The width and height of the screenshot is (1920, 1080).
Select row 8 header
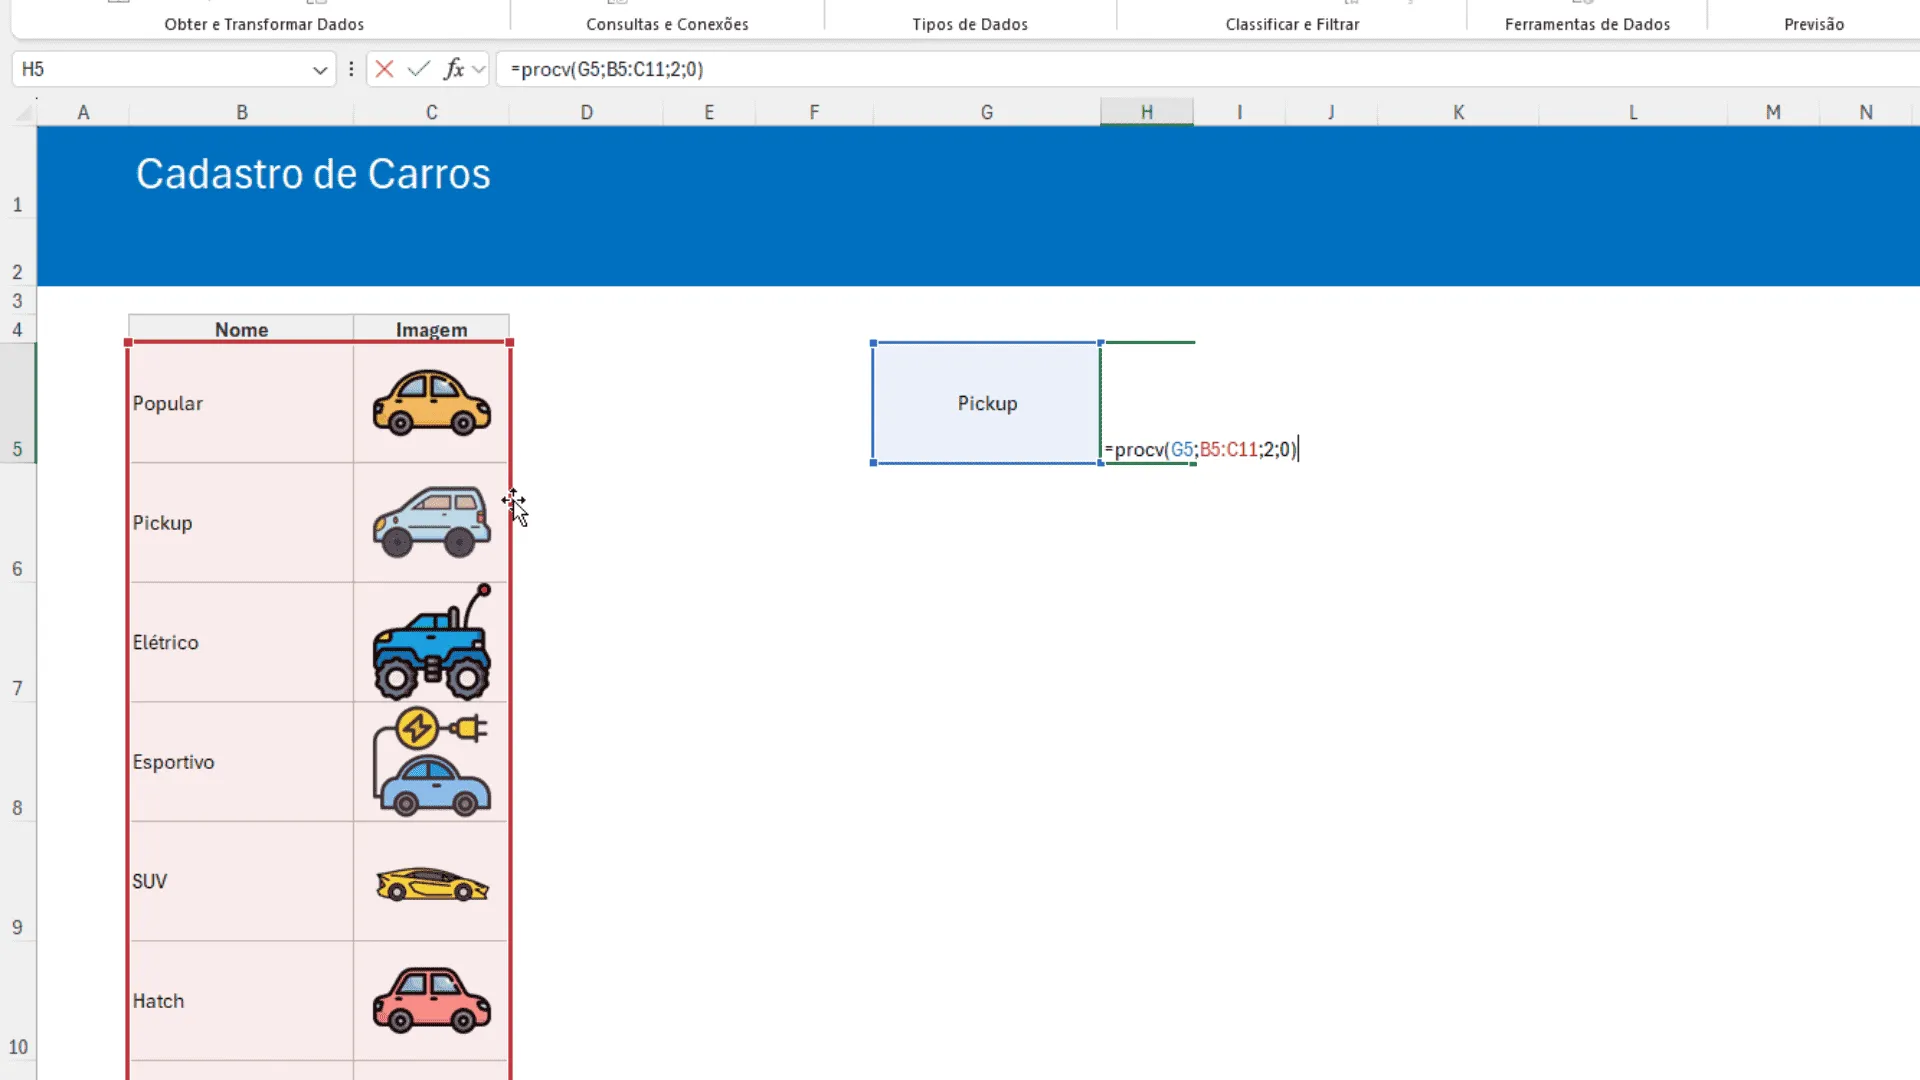18,761
